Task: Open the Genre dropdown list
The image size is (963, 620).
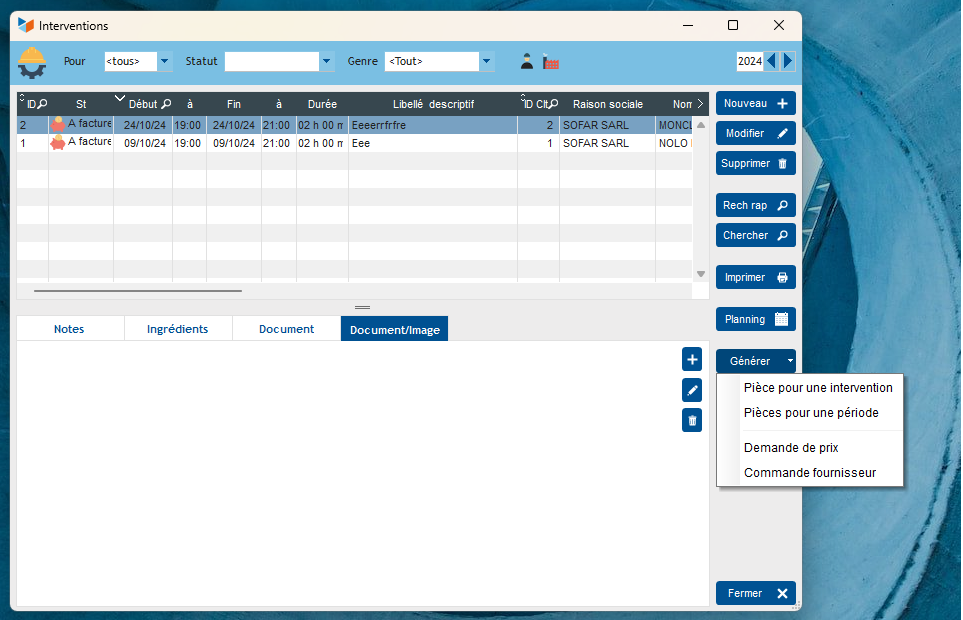Action: coord(487,61)
